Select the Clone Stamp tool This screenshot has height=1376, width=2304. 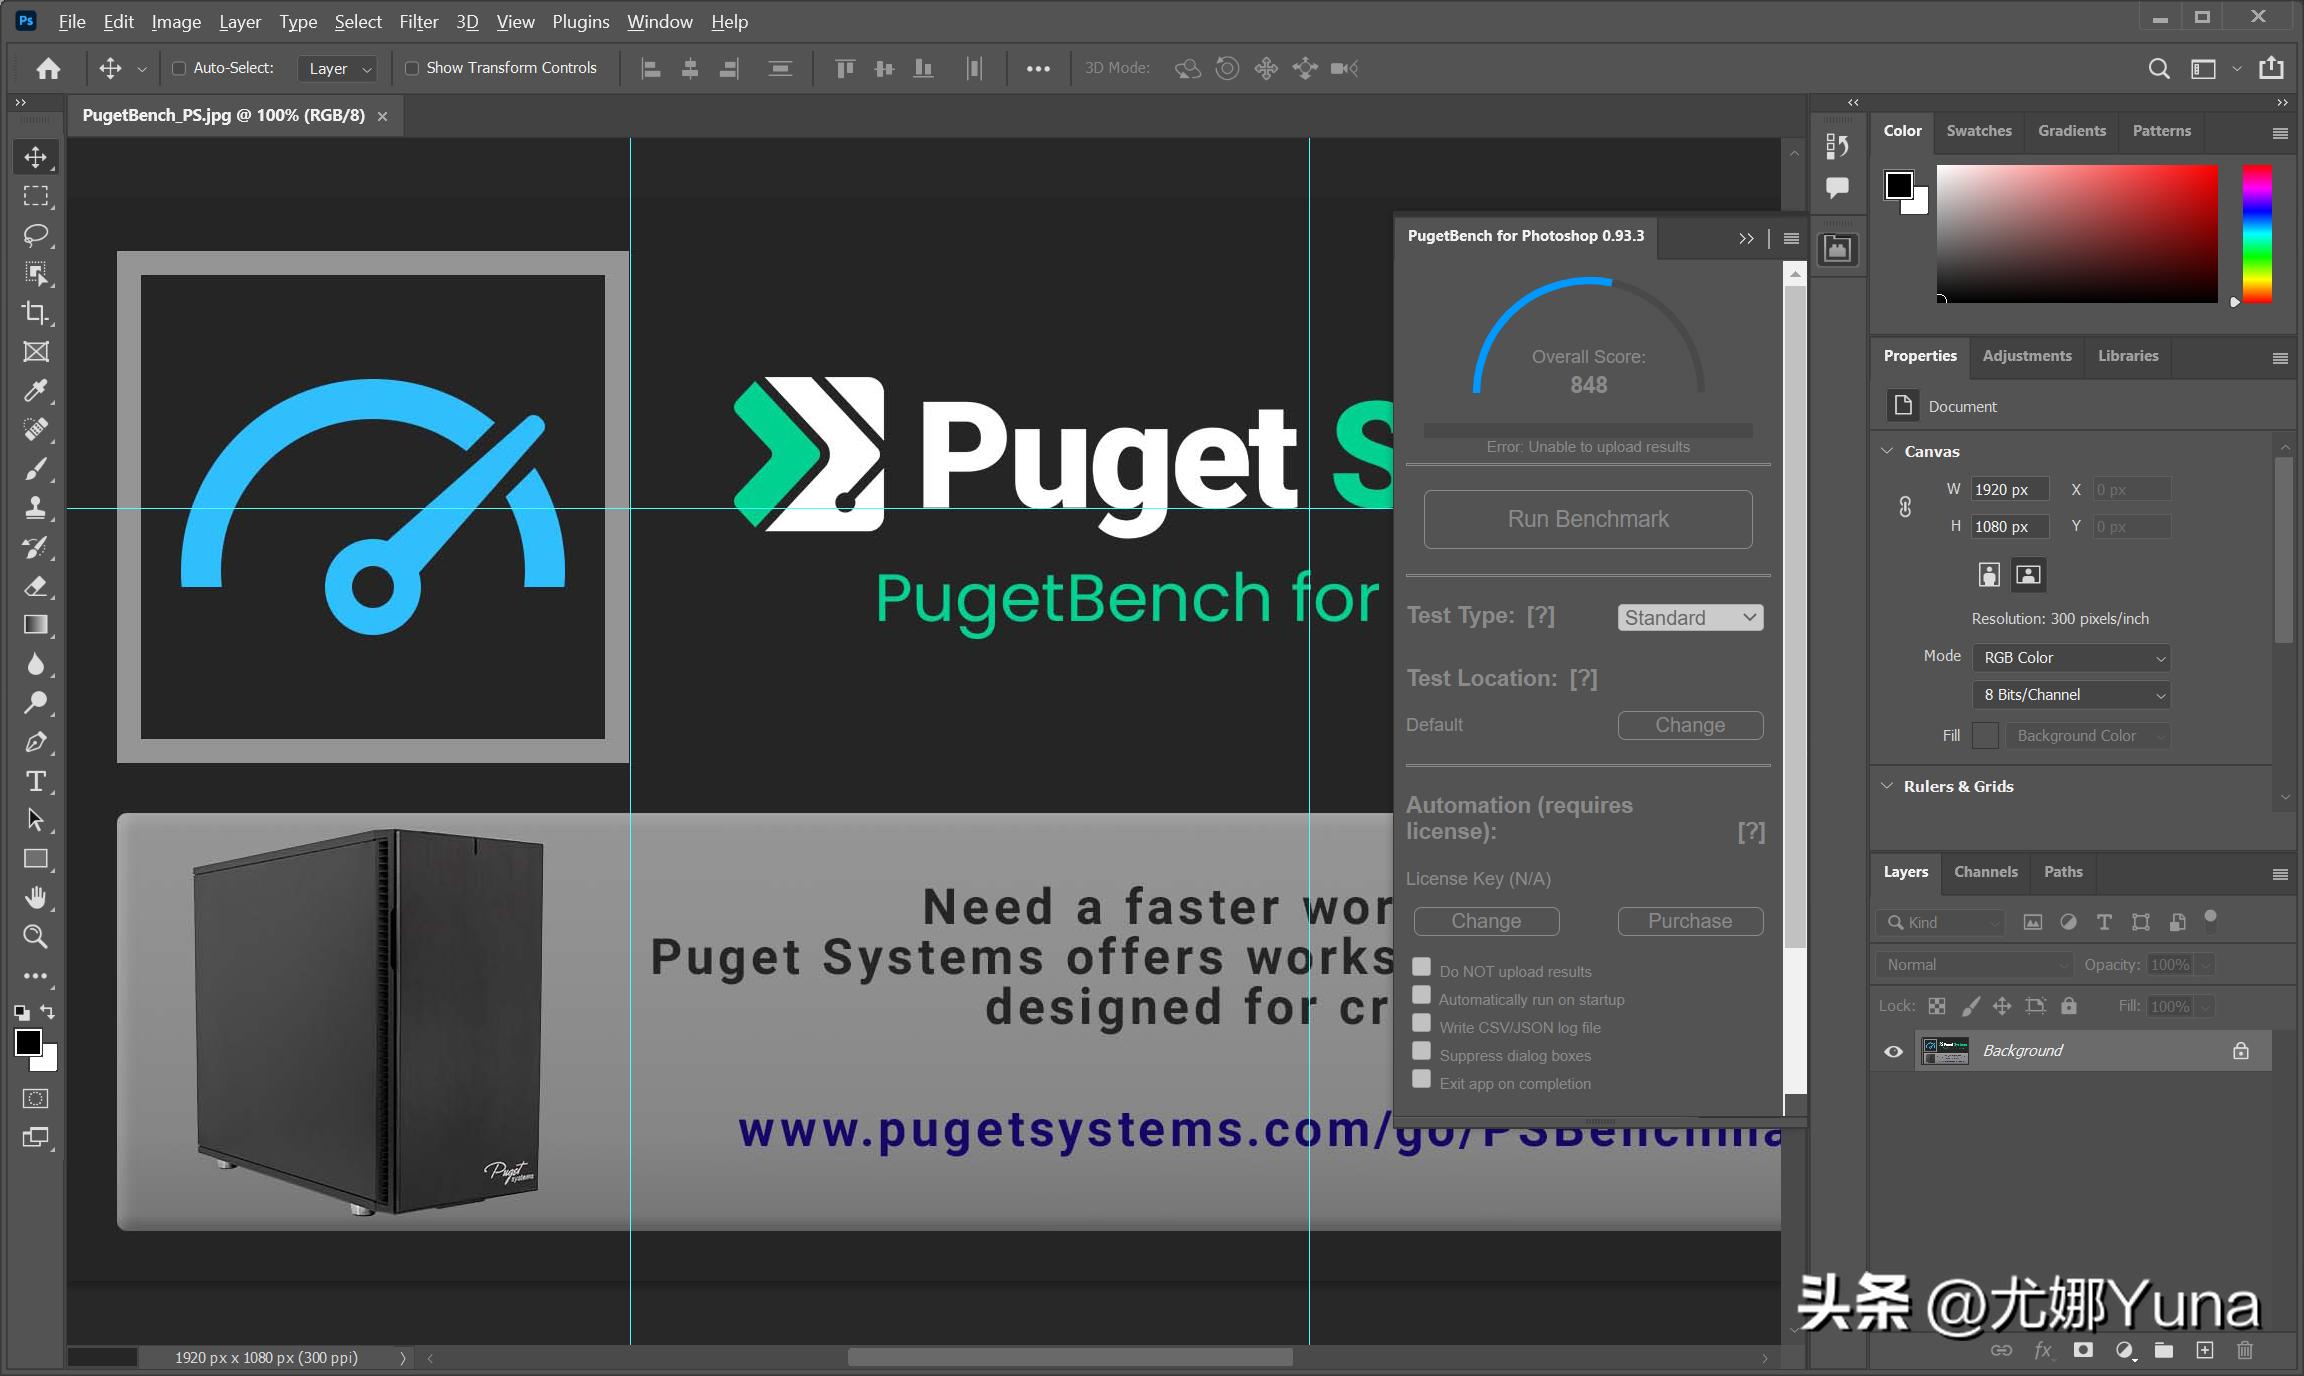[x=36, y=508]
